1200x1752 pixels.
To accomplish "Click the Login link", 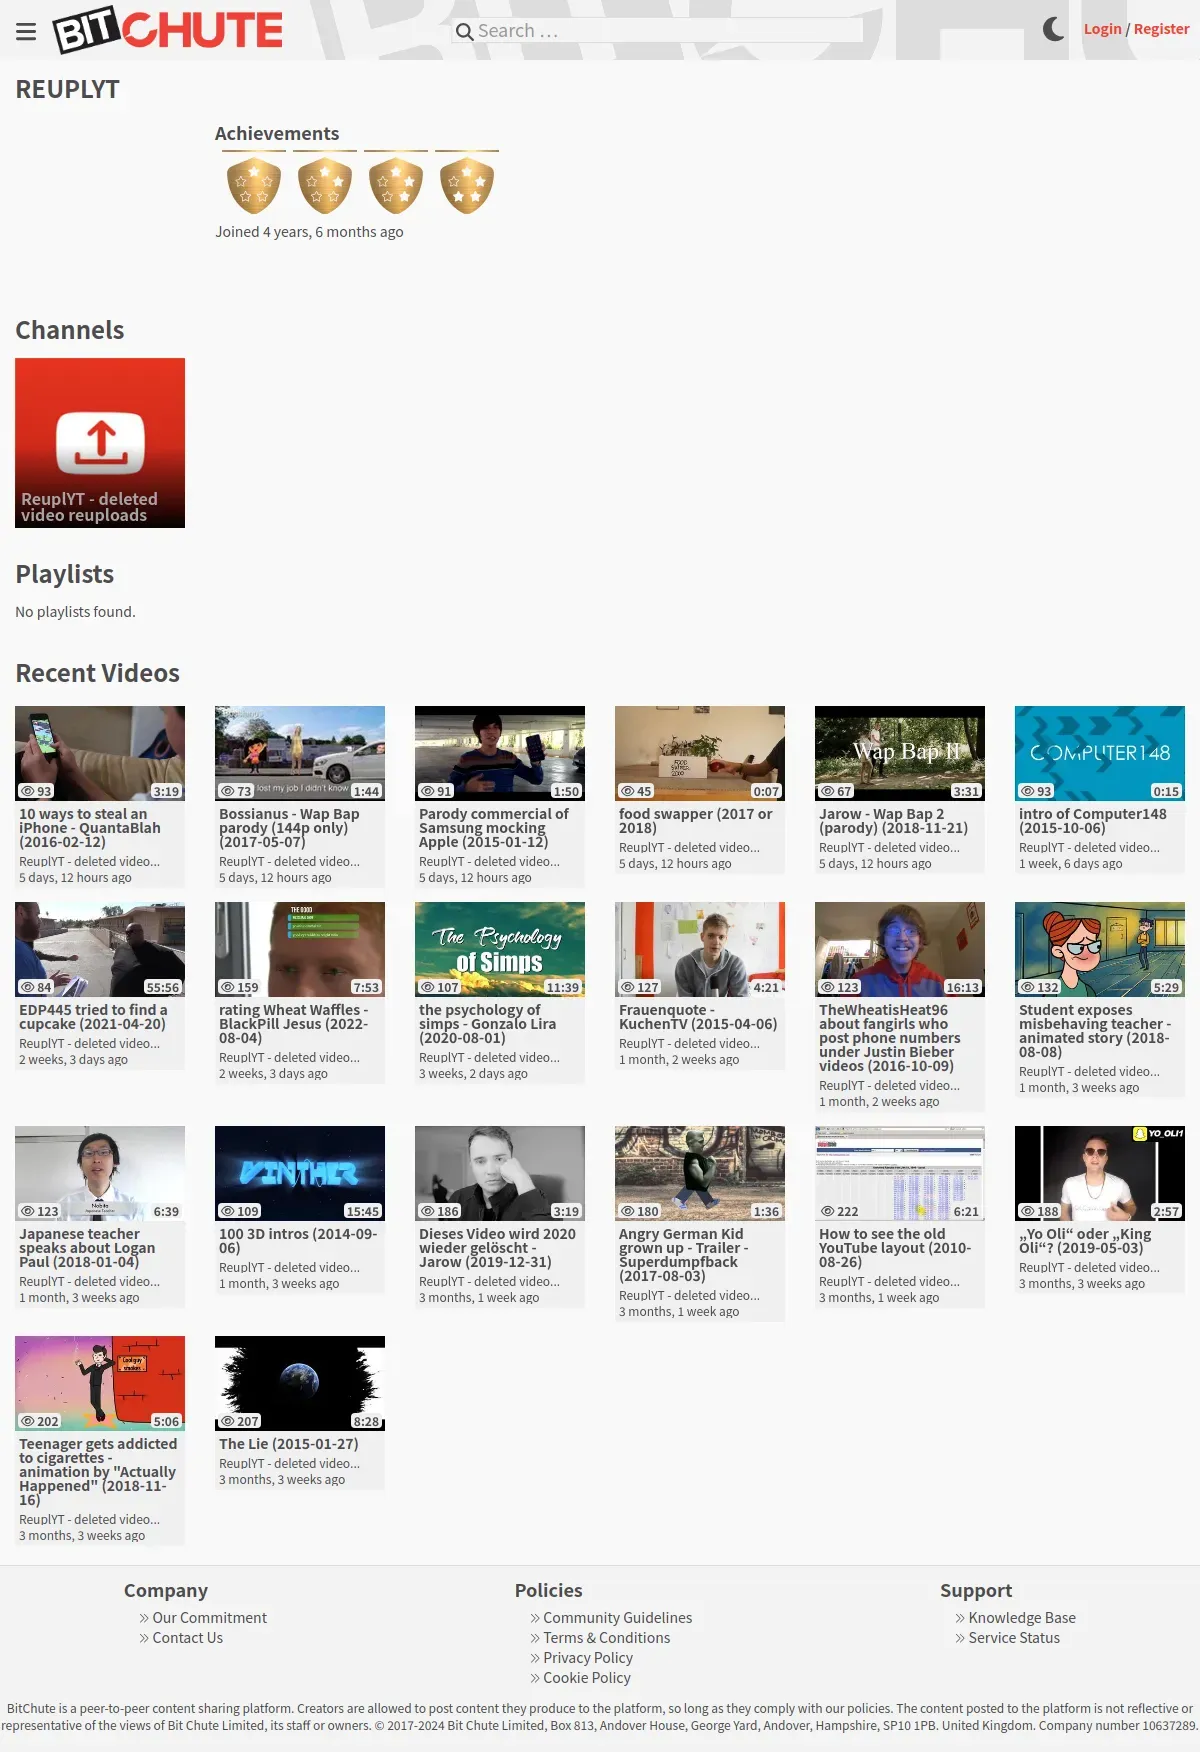I will pos(1102,29).
